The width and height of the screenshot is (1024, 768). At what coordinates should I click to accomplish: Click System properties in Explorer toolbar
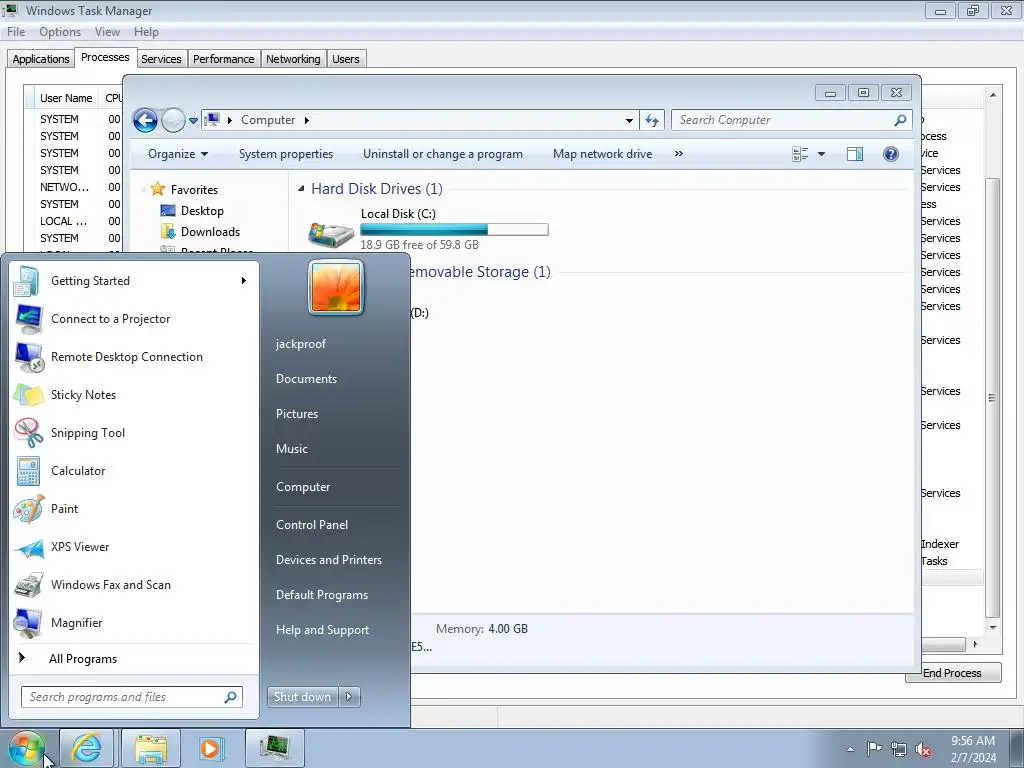[285, 154]
